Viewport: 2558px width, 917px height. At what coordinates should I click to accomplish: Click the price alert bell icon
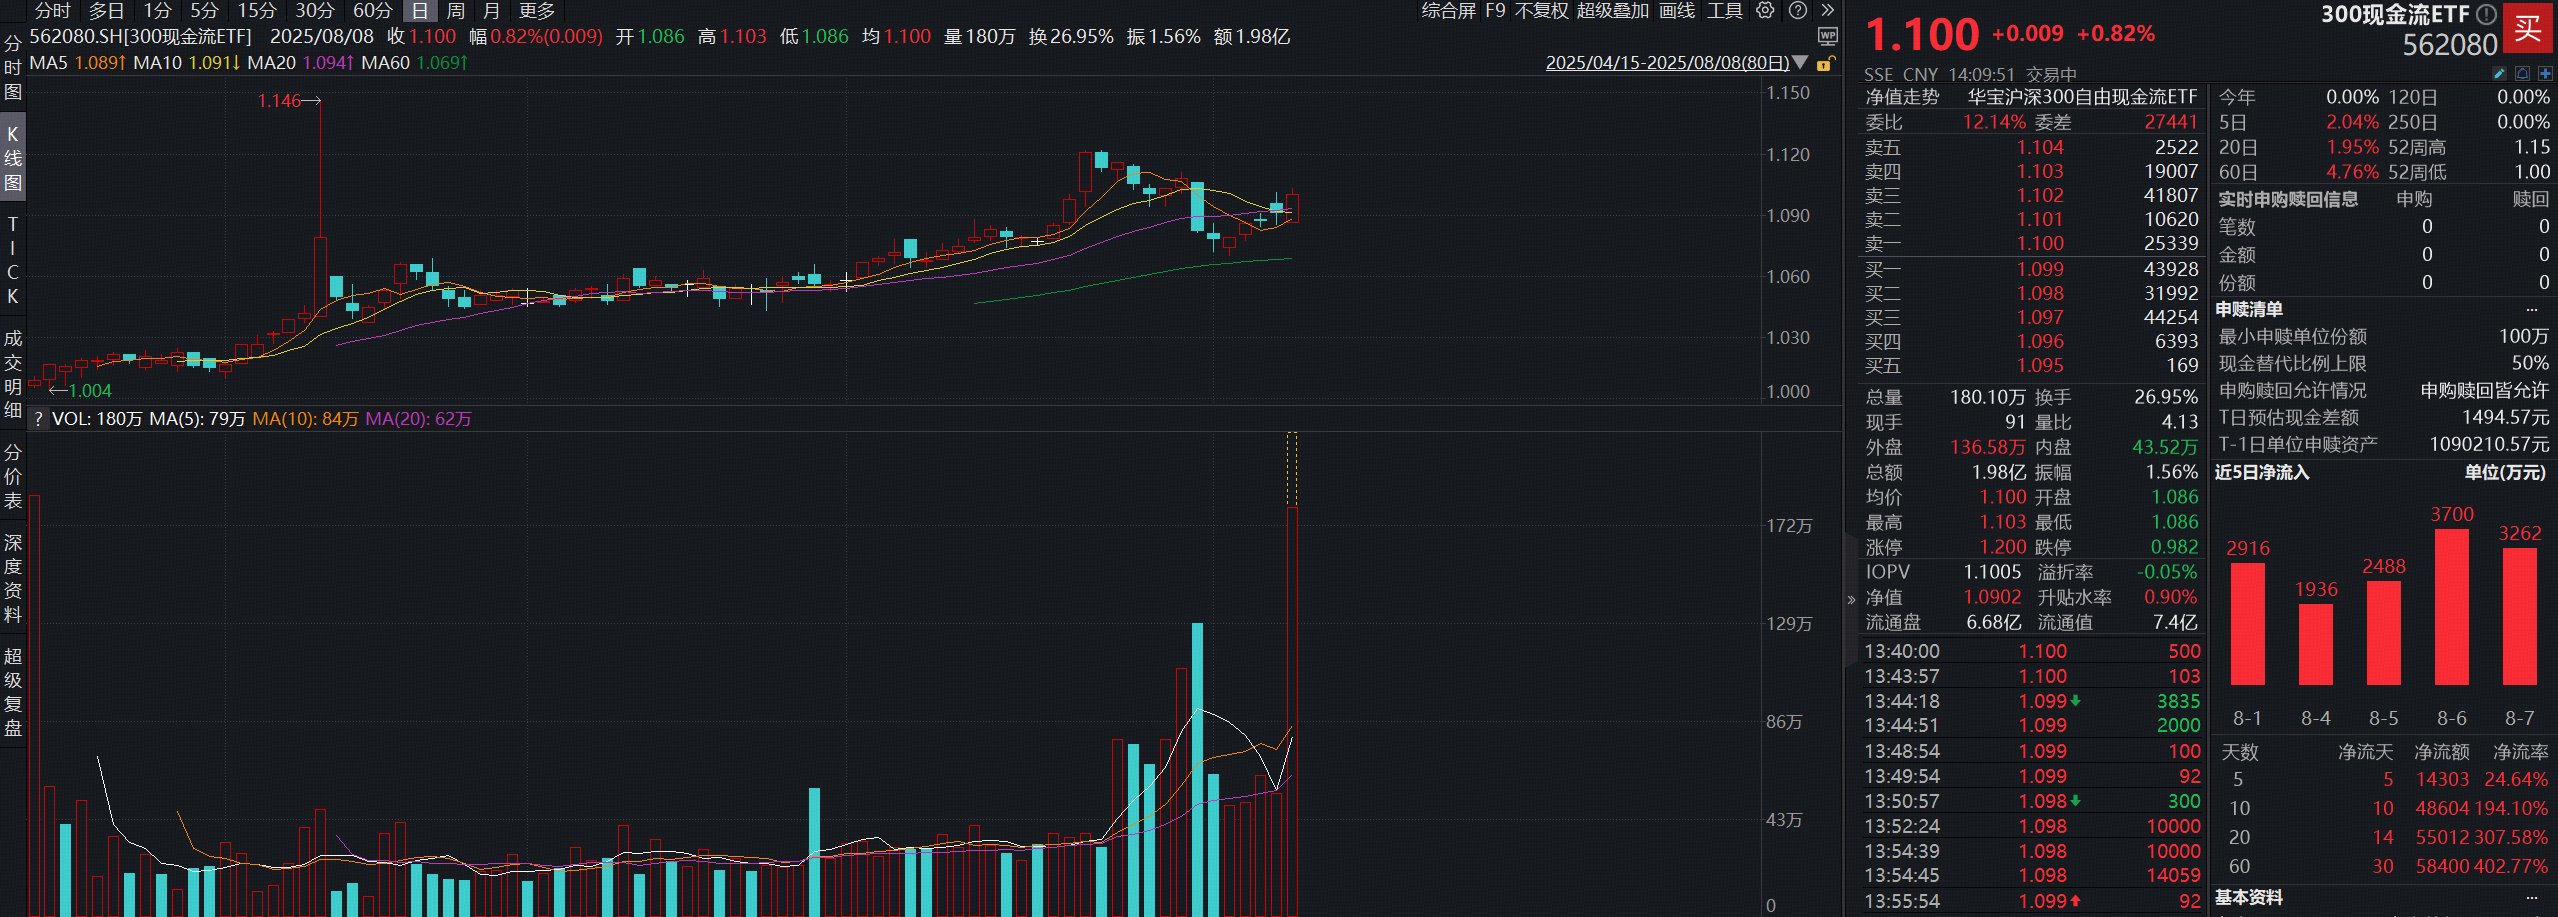coord(2522,74)
